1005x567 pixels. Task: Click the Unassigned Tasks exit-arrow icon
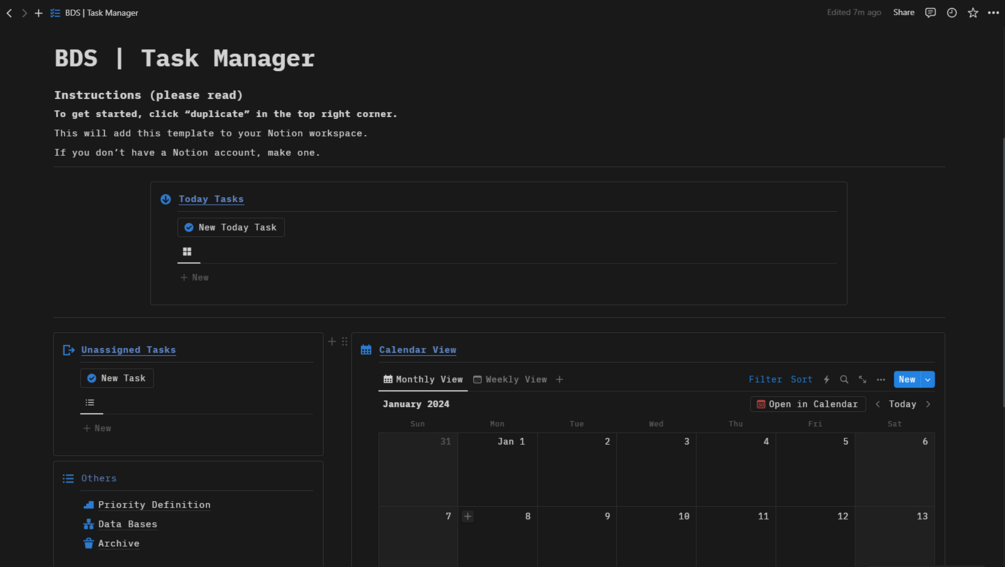point(69,350)
